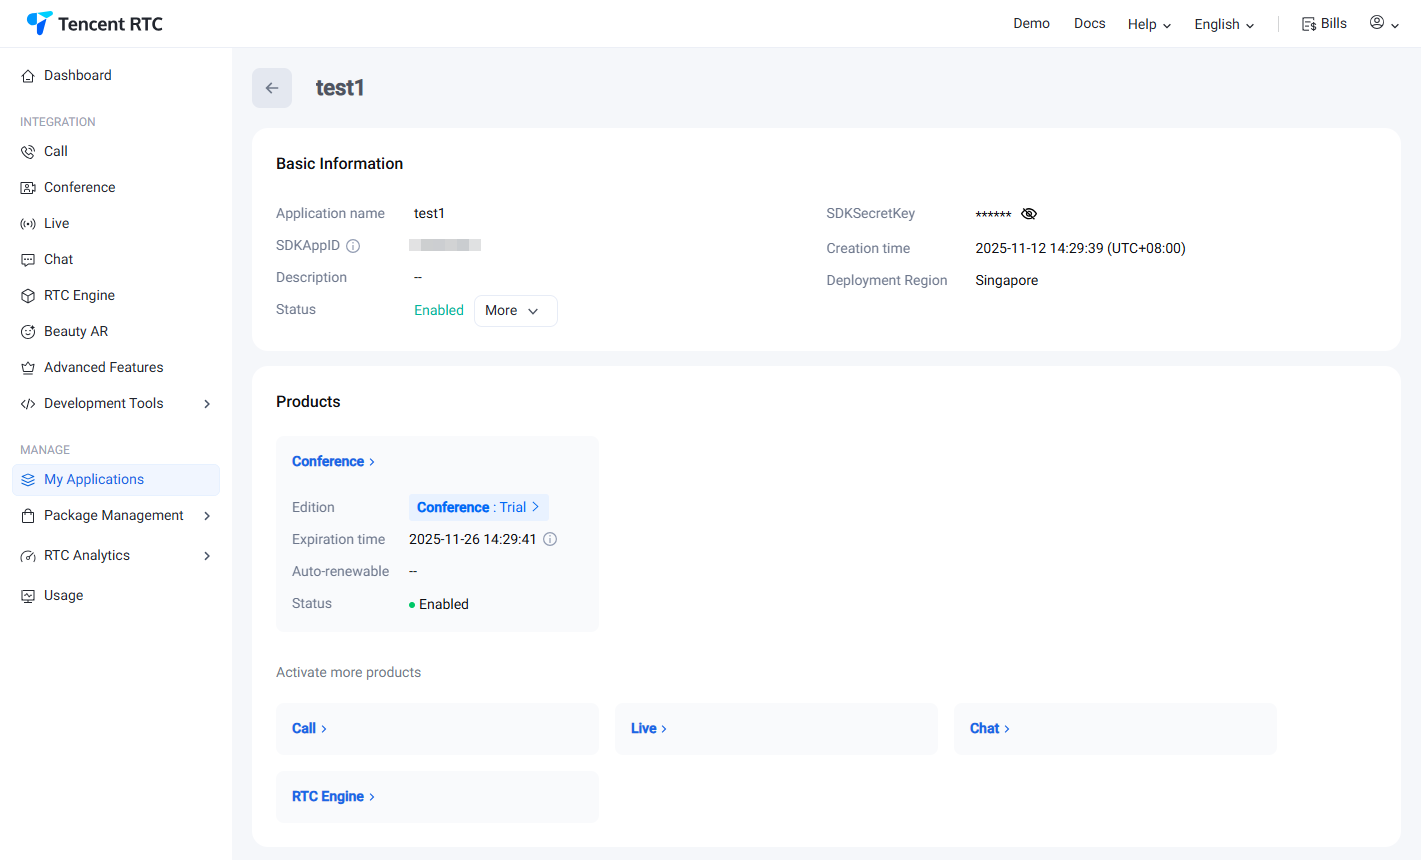Expand the Help menu in header
The width and height of the screenshot is (1421, 860).
click(1149, 25)
